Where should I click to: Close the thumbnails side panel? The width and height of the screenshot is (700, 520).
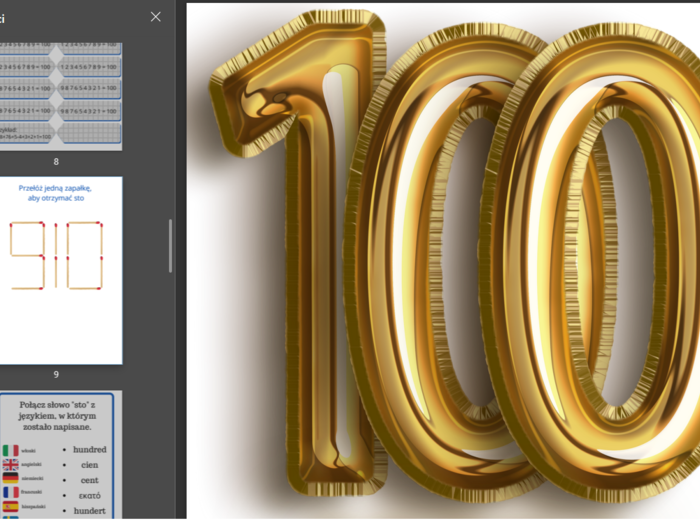[x=155, y=17]
